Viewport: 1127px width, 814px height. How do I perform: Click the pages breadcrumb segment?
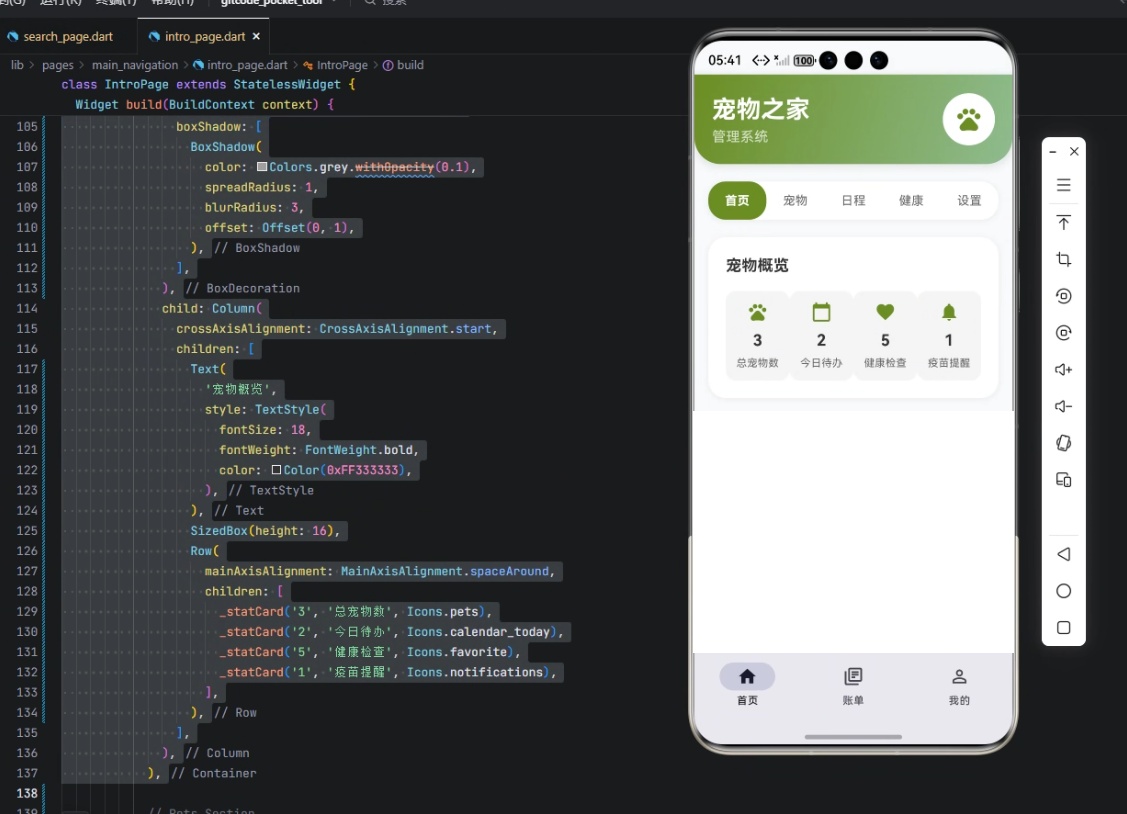click(x=58, y=65)
